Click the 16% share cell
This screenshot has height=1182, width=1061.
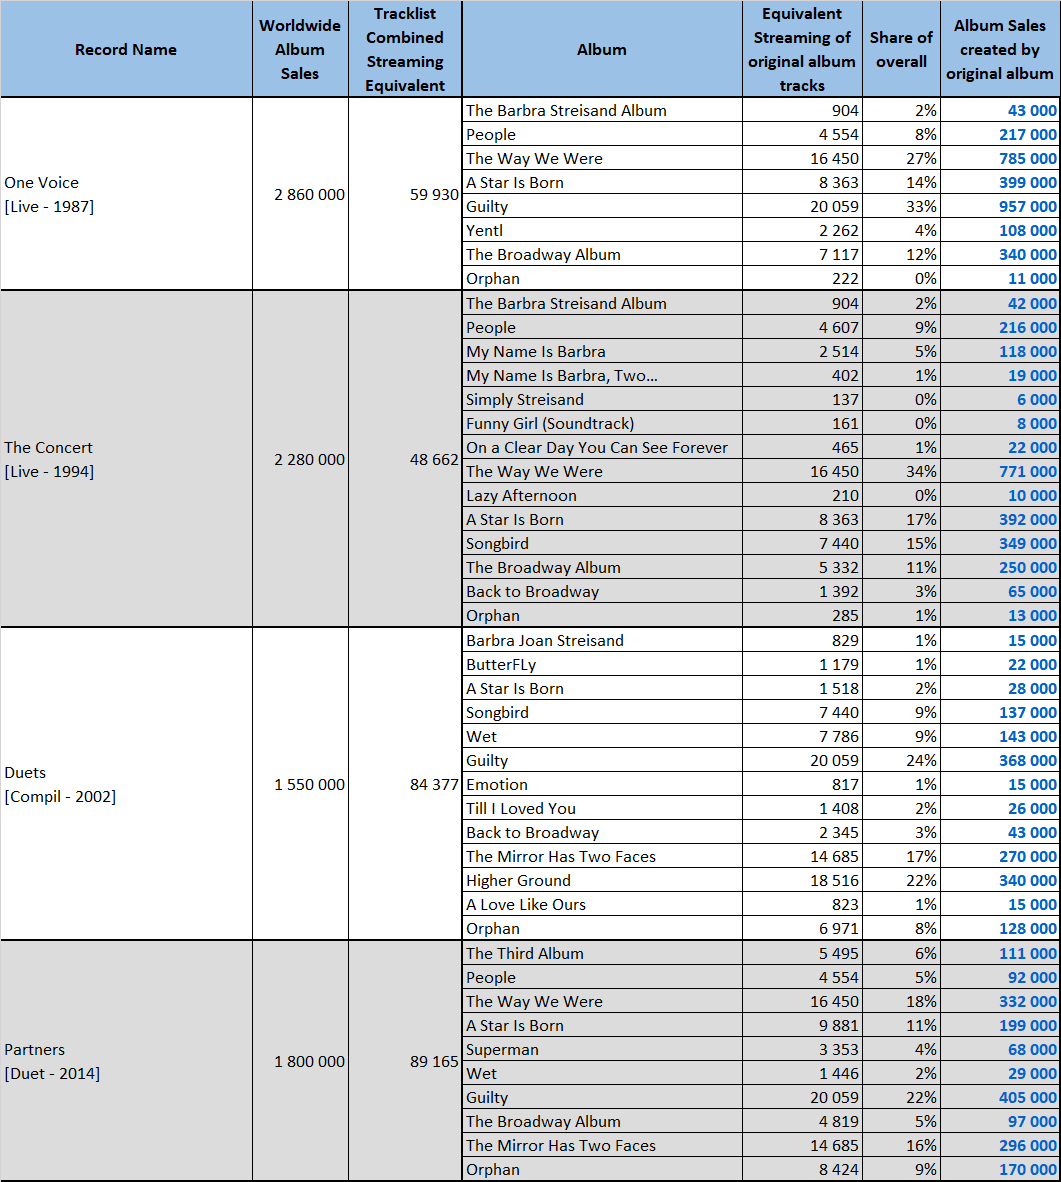901,1145
